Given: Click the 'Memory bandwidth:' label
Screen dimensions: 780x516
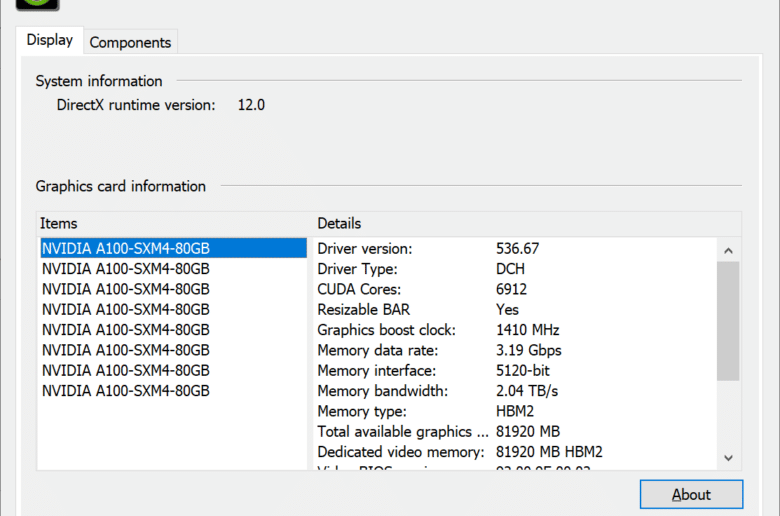Looking at the screenshot, I should coord(383,391).
